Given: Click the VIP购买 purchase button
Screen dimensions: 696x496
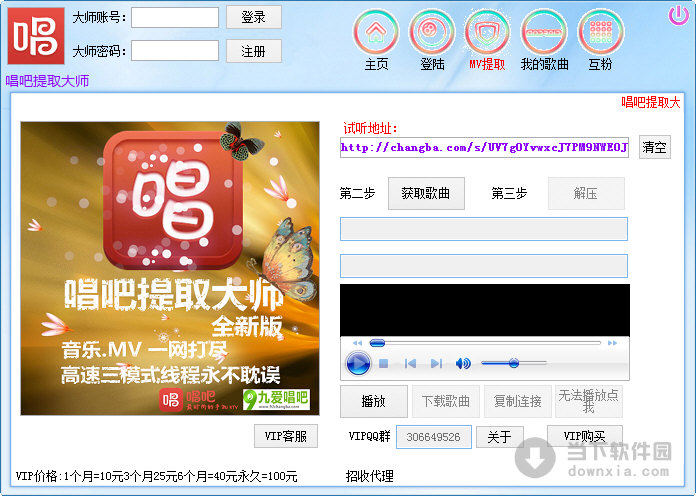Looking at the screenshot, I should coord(585,436).
